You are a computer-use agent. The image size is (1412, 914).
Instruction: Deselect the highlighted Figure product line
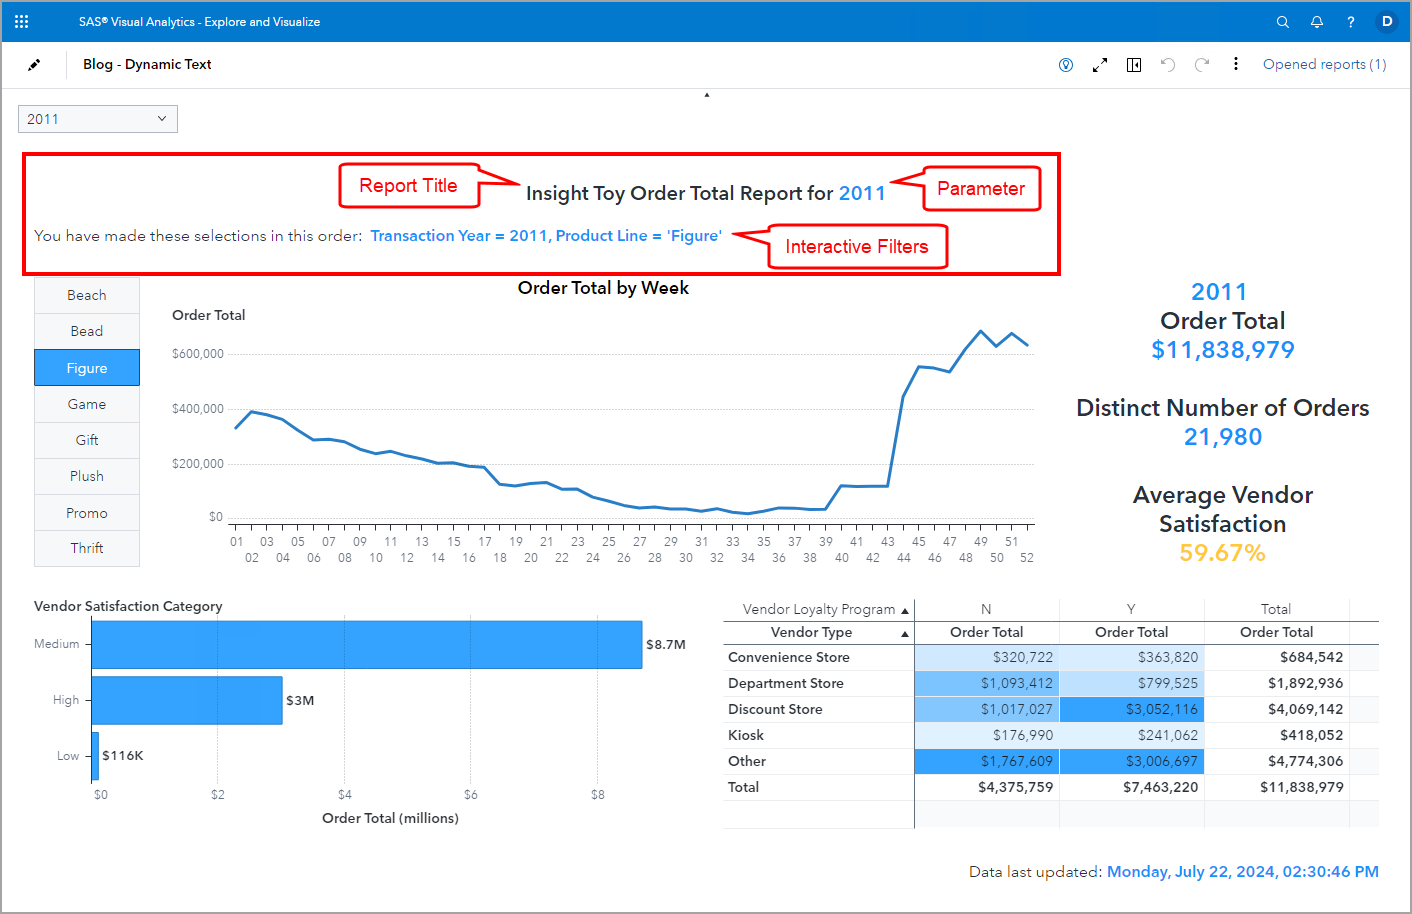(86, 367)
